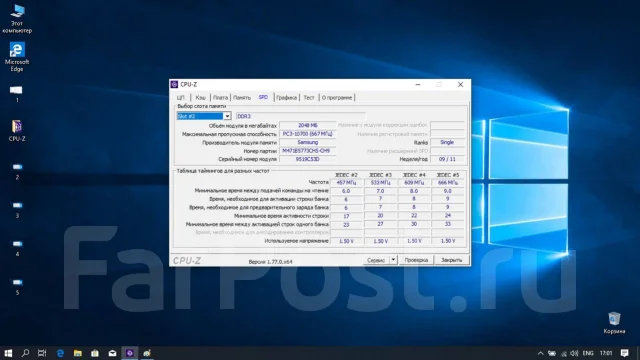
Task: Click the JEDEC #2 column header
Action: coord(346,175)
